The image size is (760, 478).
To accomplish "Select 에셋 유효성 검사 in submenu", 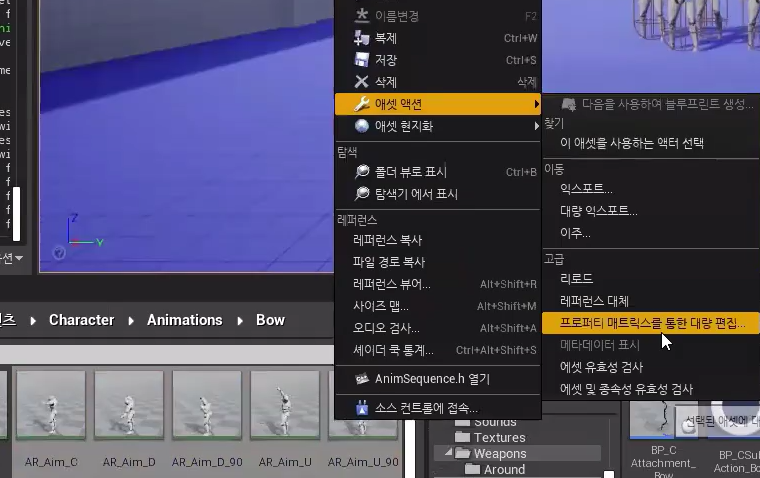I will (651, 367).
